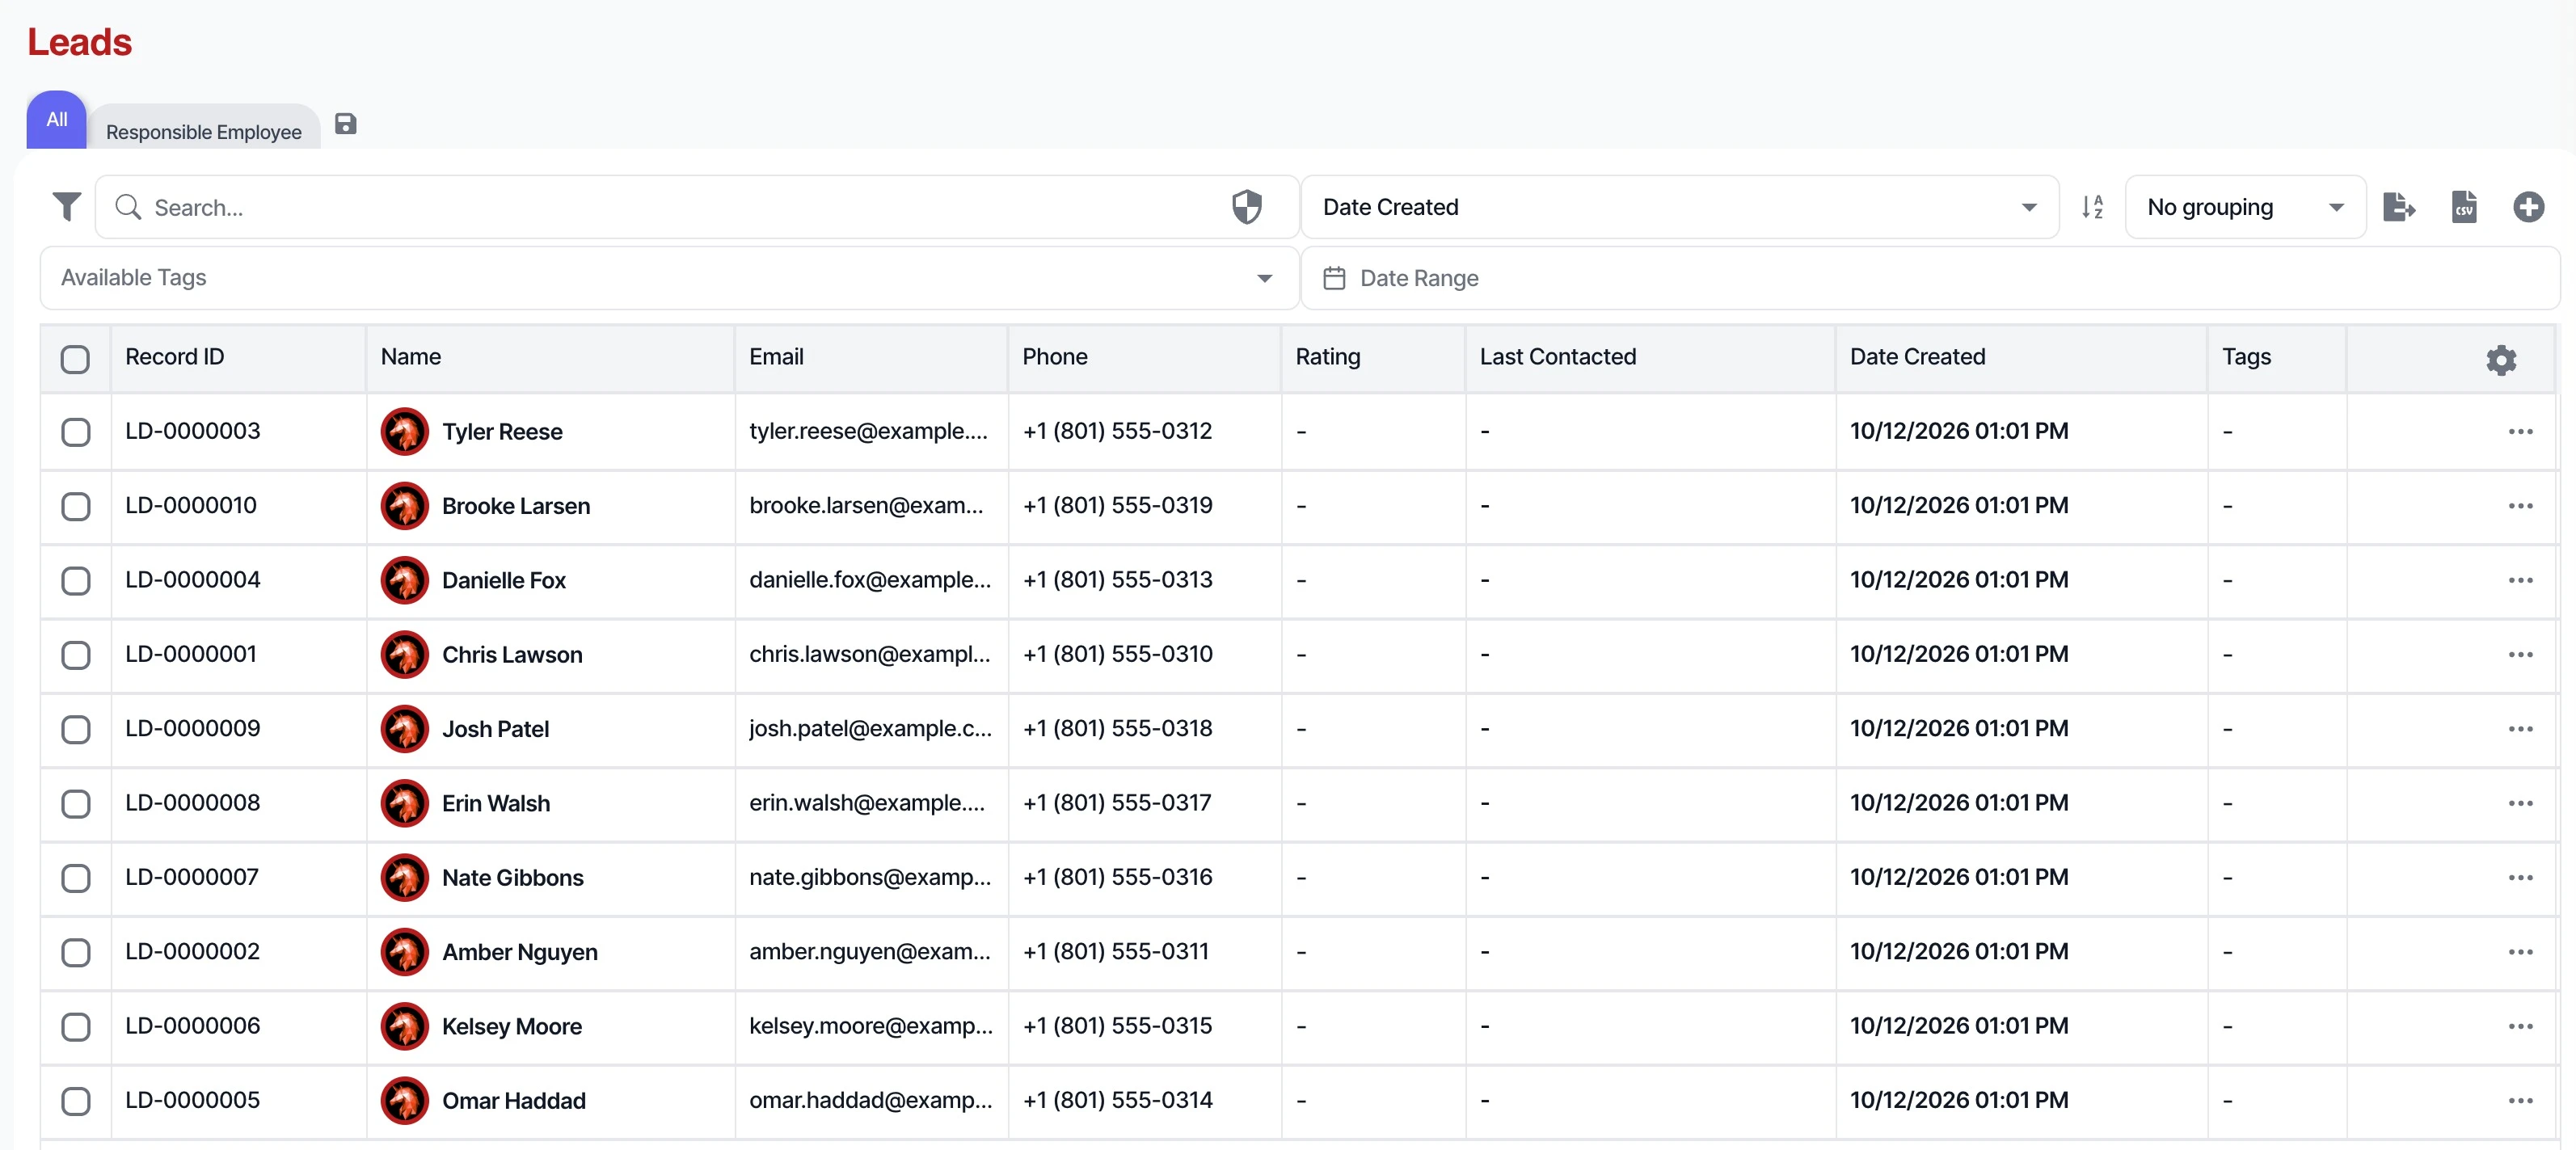Screen dimensions: 2576x1150
Task: Open lead Nate Gibbons
Action: (513, 878)
